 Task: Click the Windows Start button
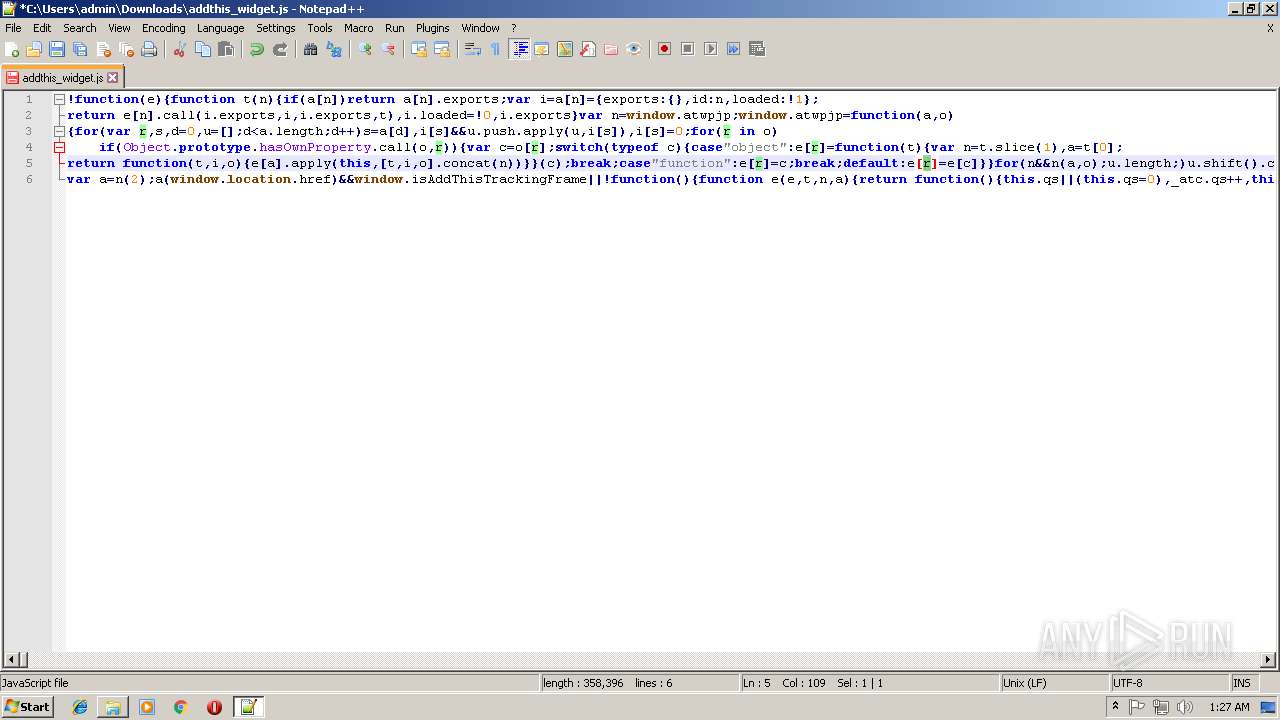[28, 707]
